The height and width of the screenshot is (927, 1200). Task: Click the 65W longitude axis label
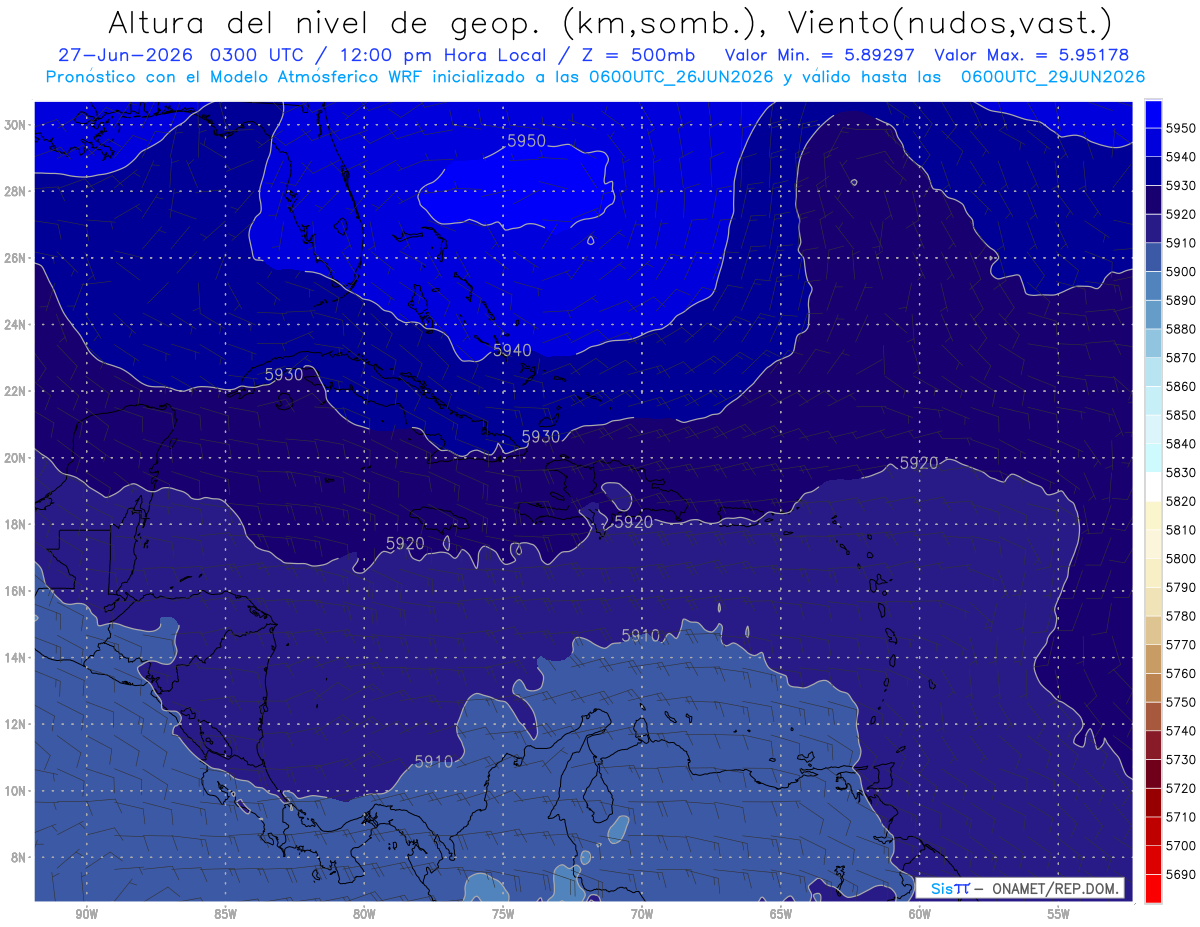tap(781, 914)
